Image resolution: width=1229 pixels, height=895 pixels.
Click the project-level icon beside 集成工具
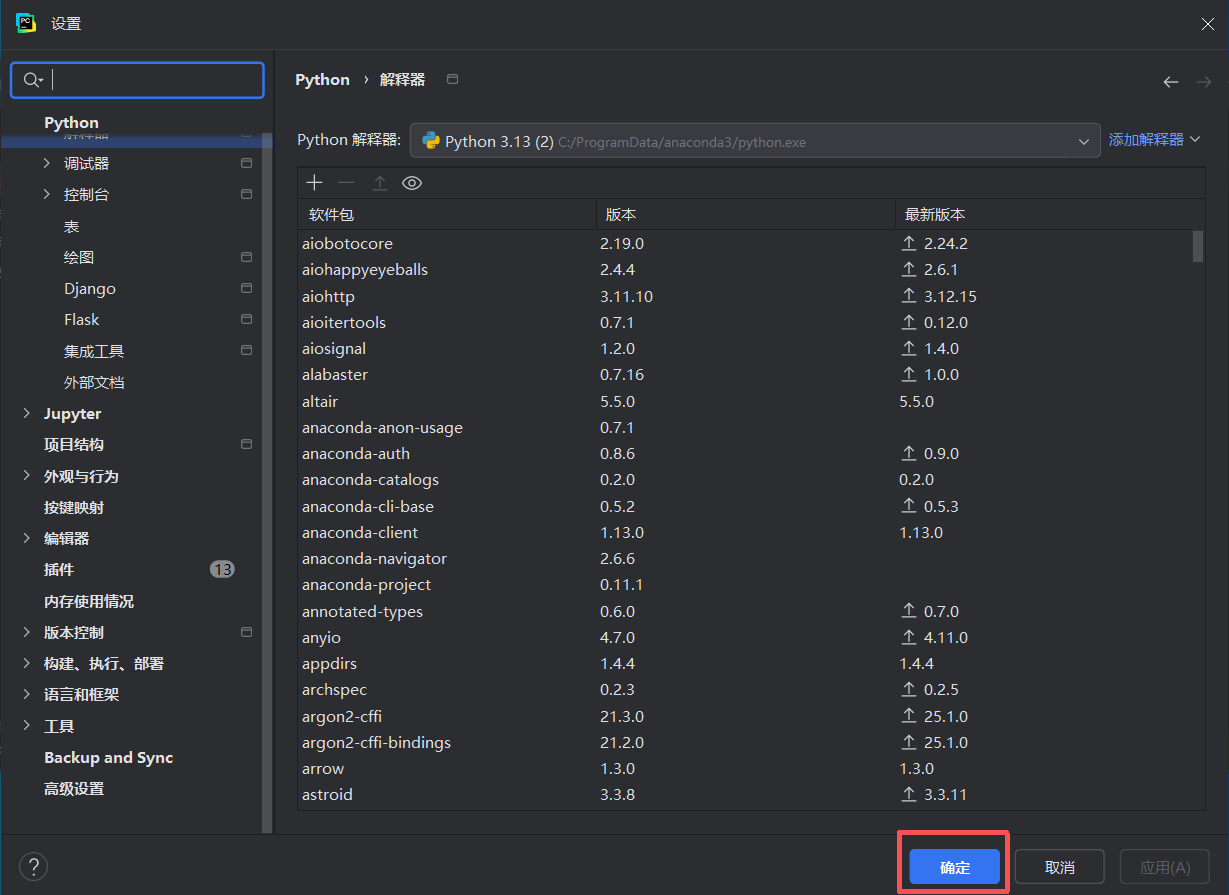coord(246,351)
